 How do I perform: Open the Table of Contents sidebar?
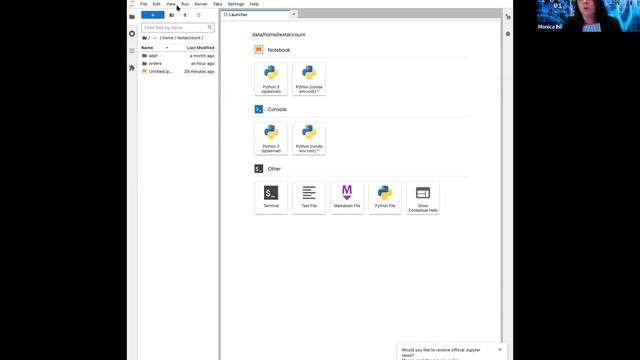[132, 51]
